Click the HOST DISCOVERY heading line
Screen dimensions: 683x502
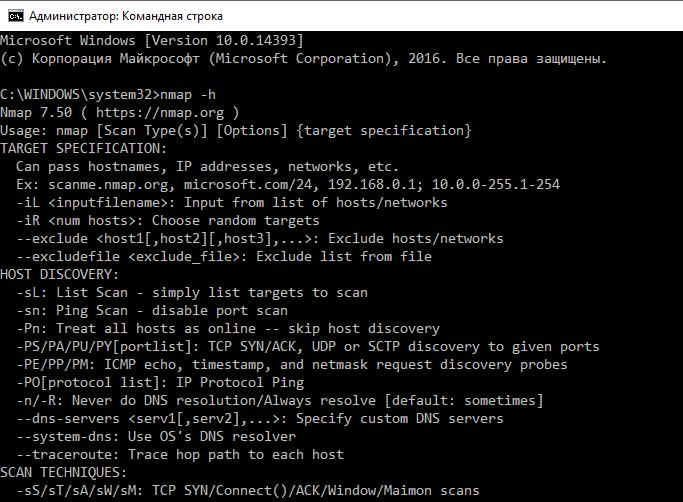[x=59, y=274]
